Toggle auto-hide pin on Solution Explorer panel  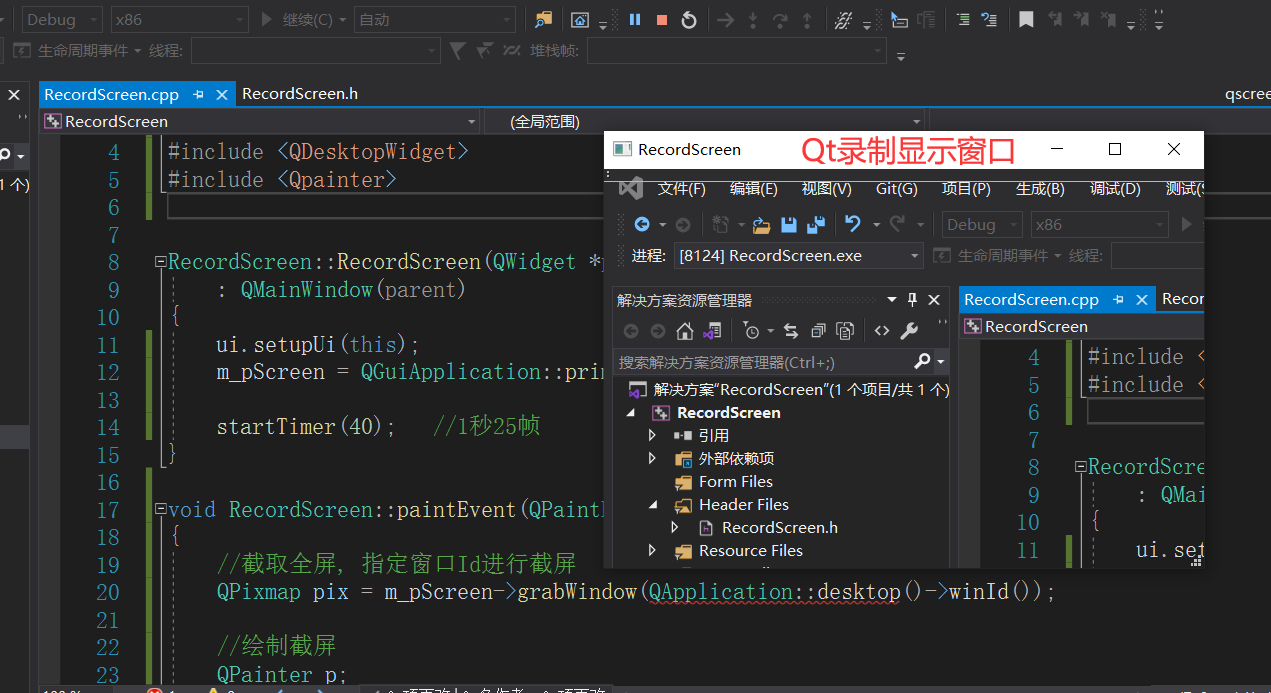pyautogui.click(x=912, y=300)
